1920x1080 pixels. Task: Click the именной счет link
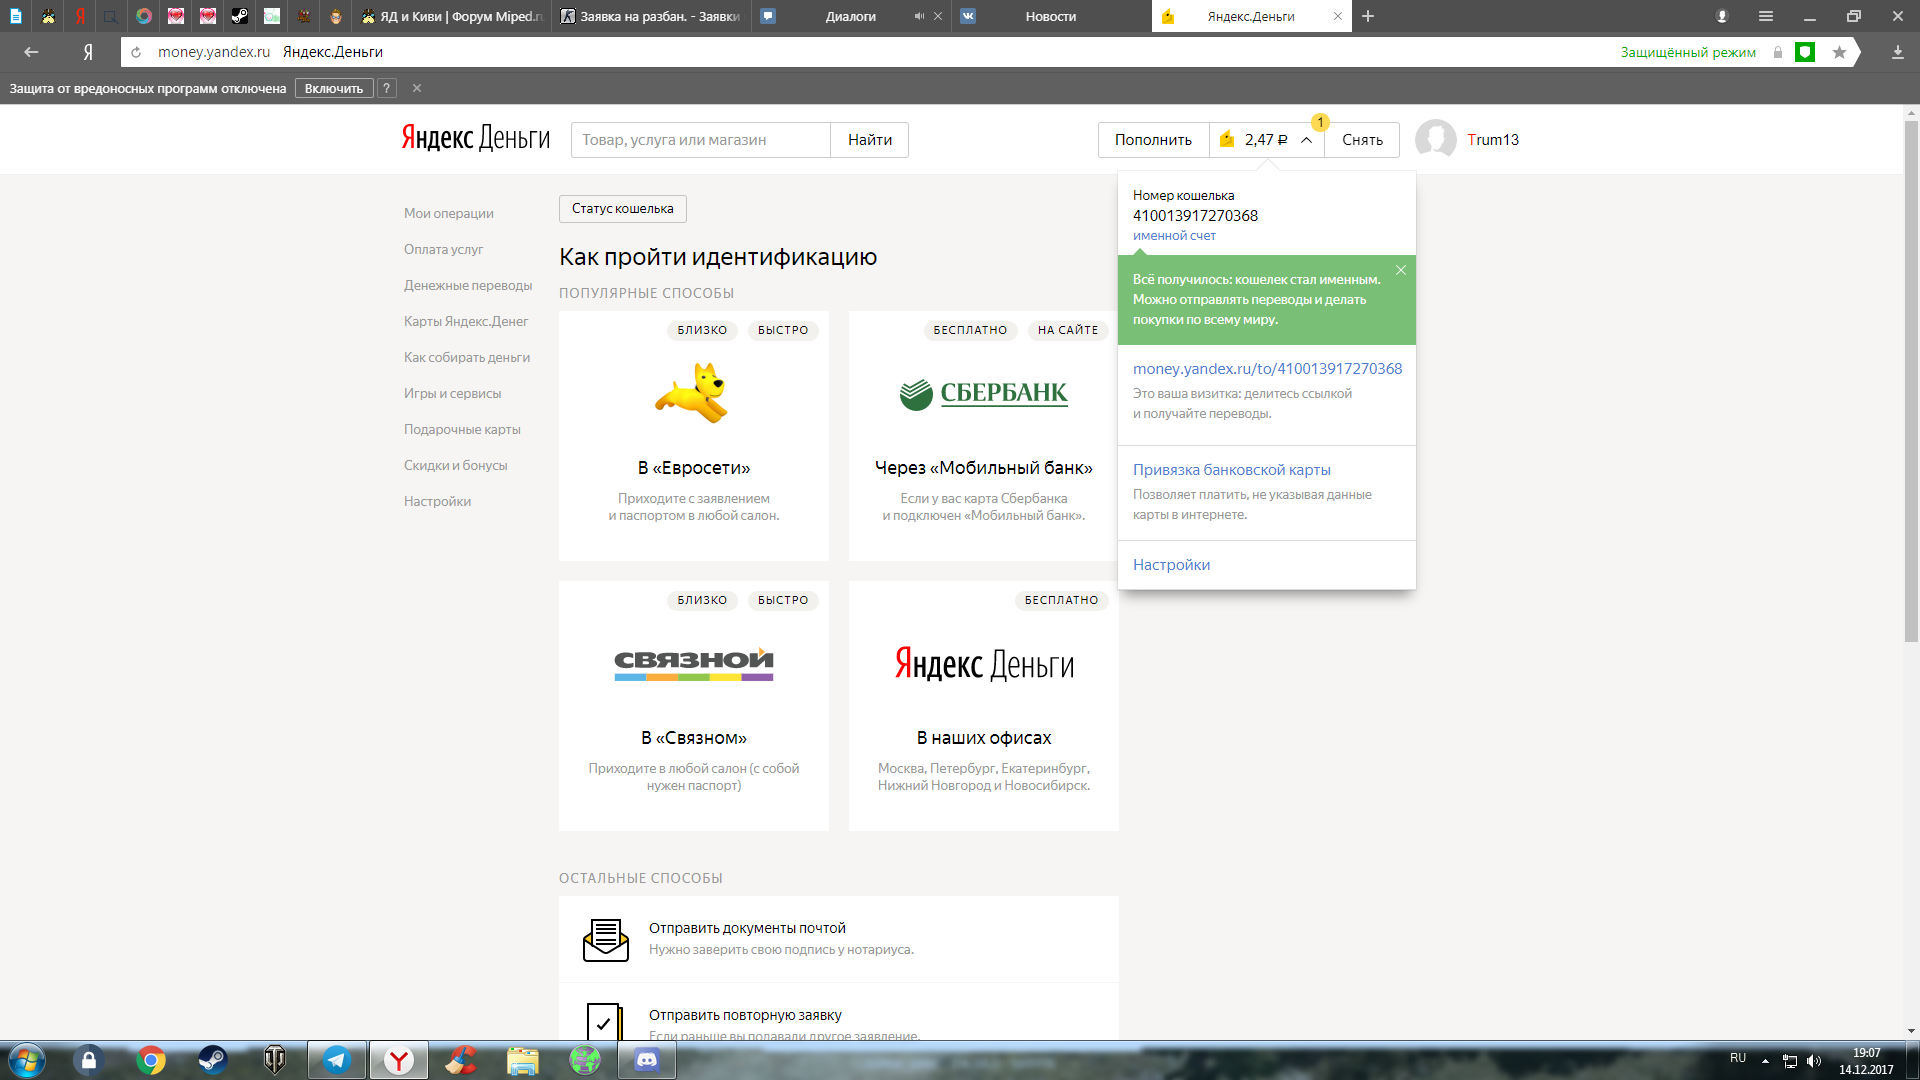[x=1174, y=236]
